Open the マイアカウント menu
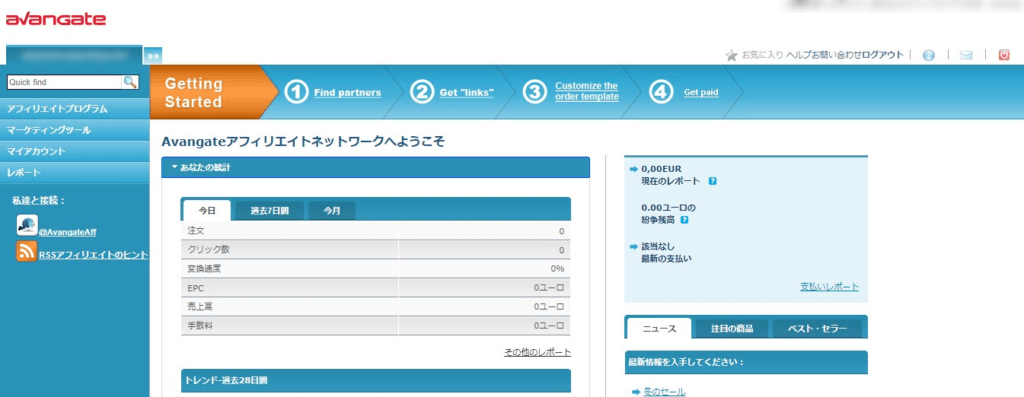Image resolution: width=1024 pixels, height=397 pixels. 74,151
